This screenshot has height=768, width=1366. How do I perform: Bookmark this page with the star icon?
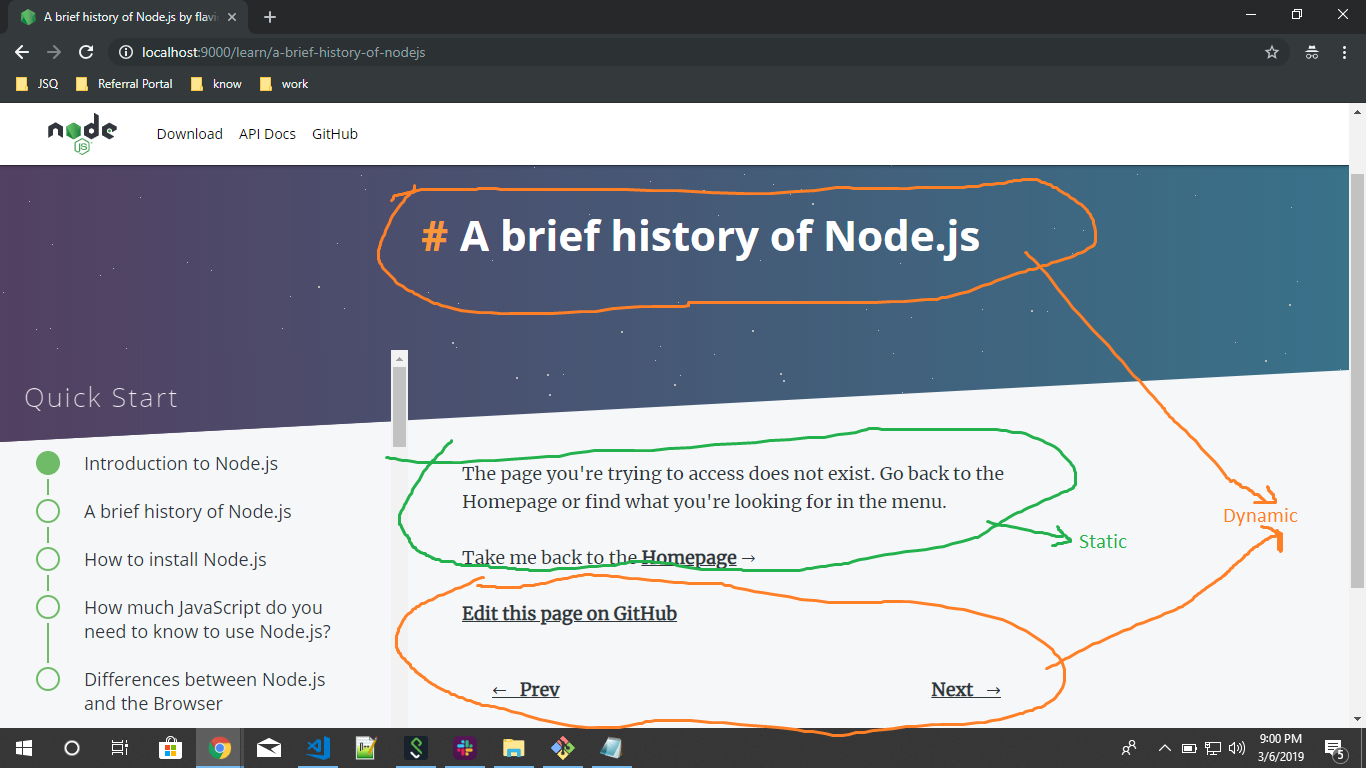click(1272, 52)
